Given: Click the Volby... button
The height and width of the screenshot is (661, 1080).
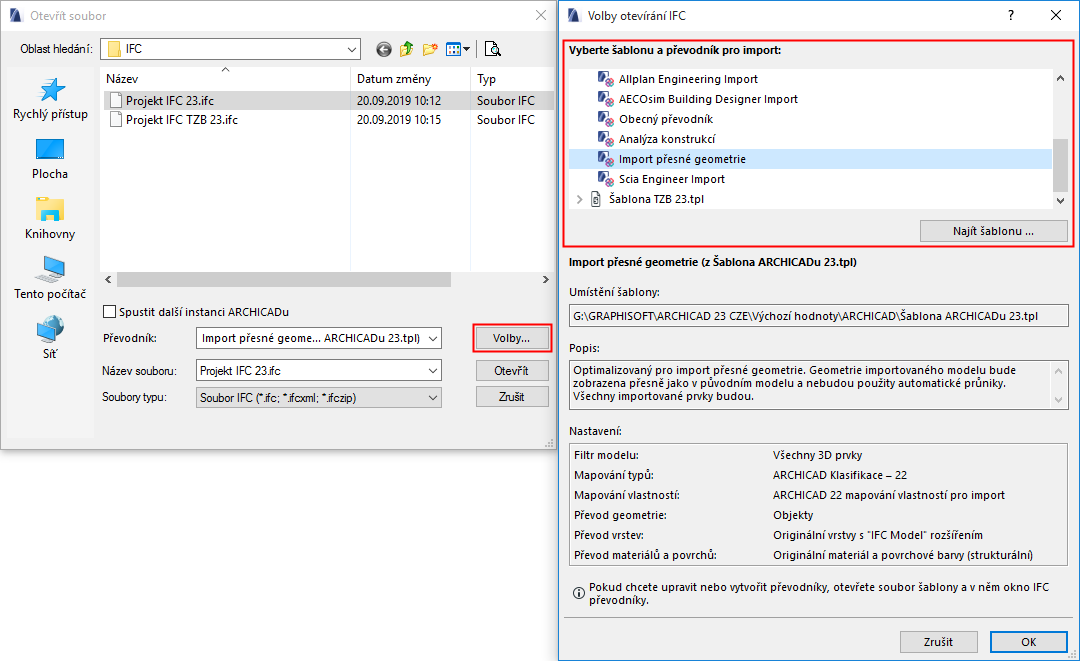Looking at the screenshot, I should pyautogui.click(x=512, y=338).
